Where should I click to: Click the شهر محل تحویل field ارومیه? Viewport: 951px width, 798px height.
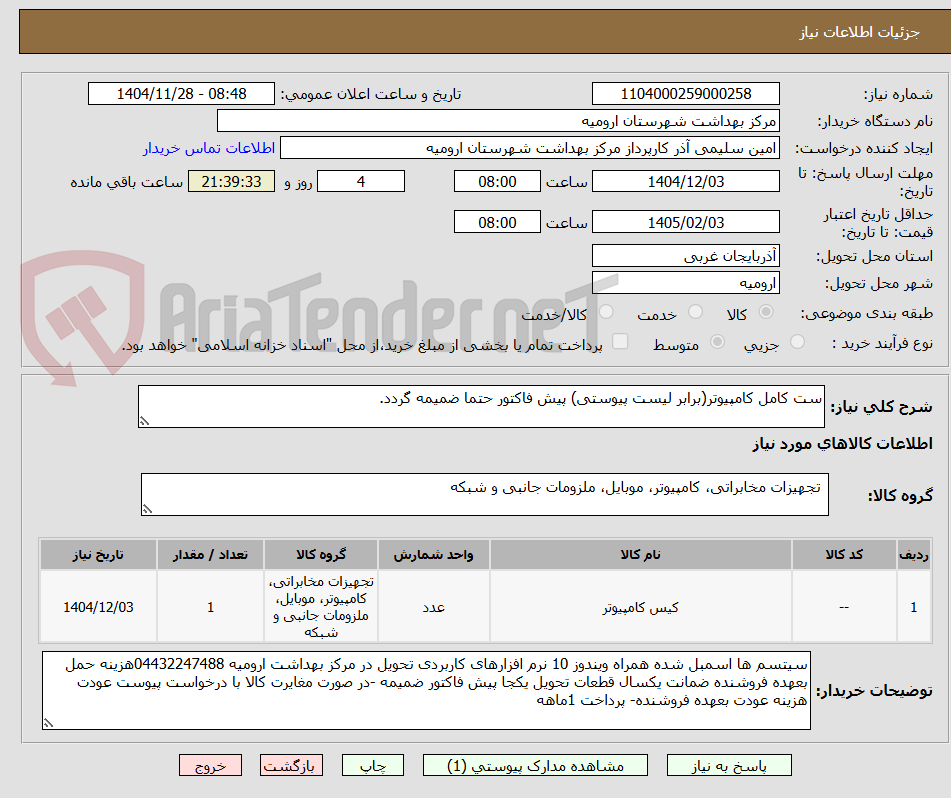[x=685, y=283]
